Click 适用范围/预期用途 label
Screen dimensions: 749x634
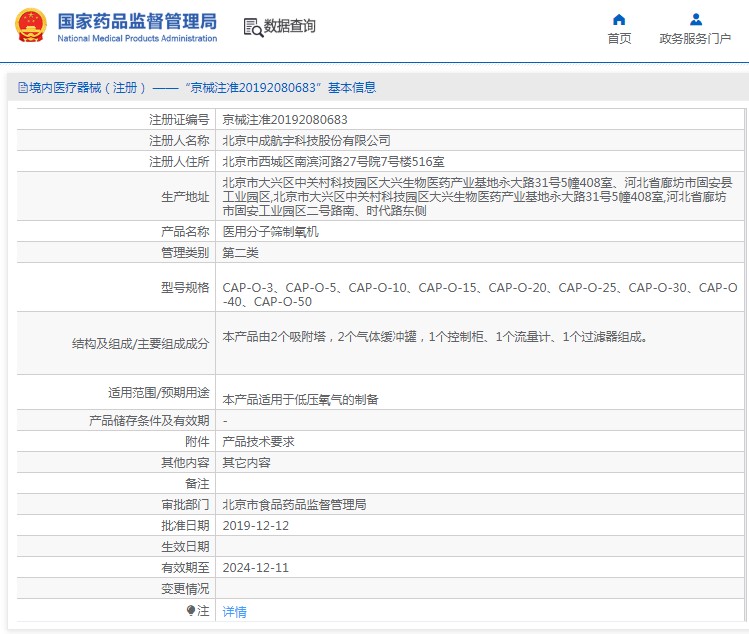159,393
